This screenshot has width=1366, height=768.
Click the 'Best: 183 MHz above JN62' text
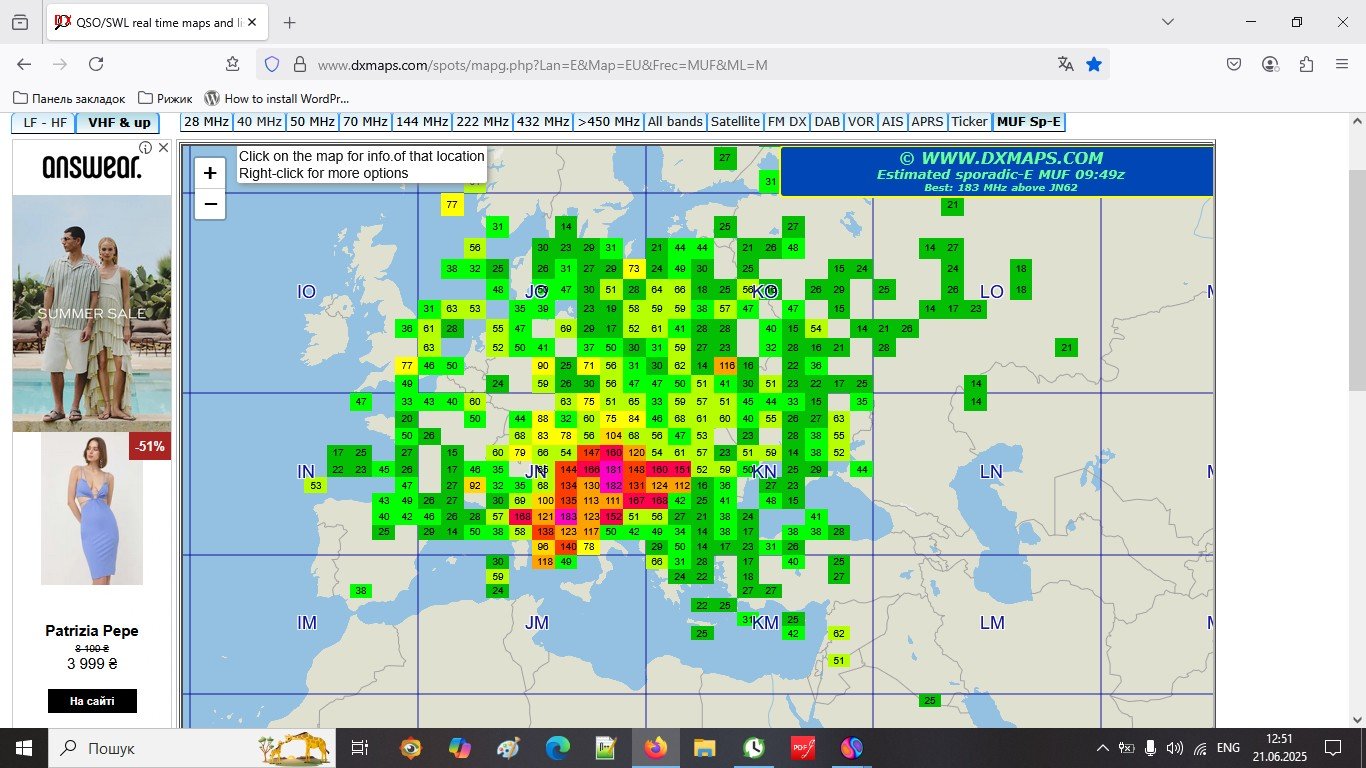1000,187
